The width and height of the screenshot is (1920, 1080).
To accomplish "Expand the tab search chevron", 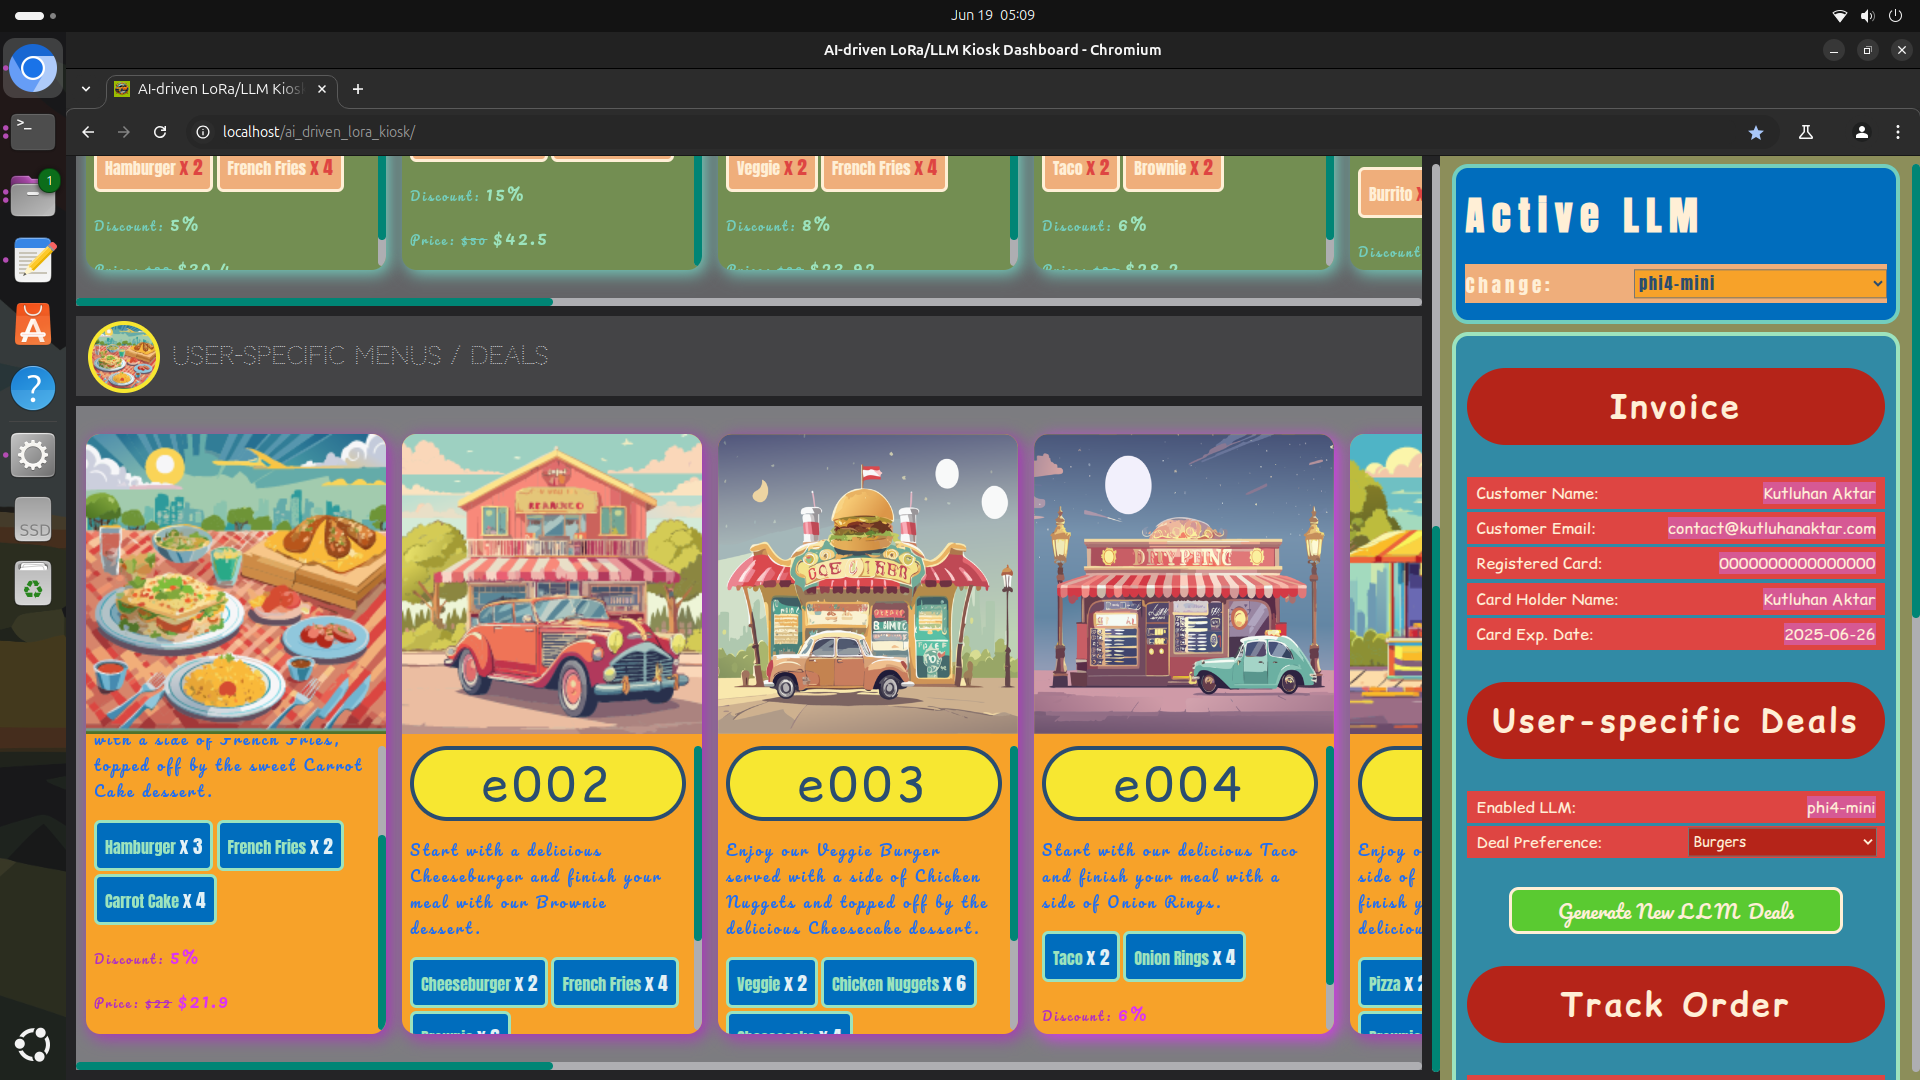I will pos(86,89).
